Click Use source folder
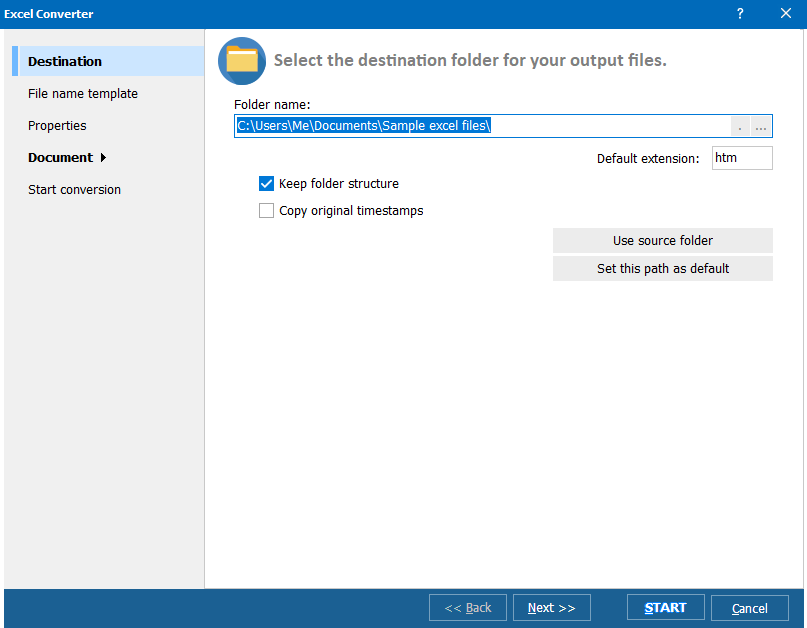Viewport: 807px width, 628px height. 662,240
